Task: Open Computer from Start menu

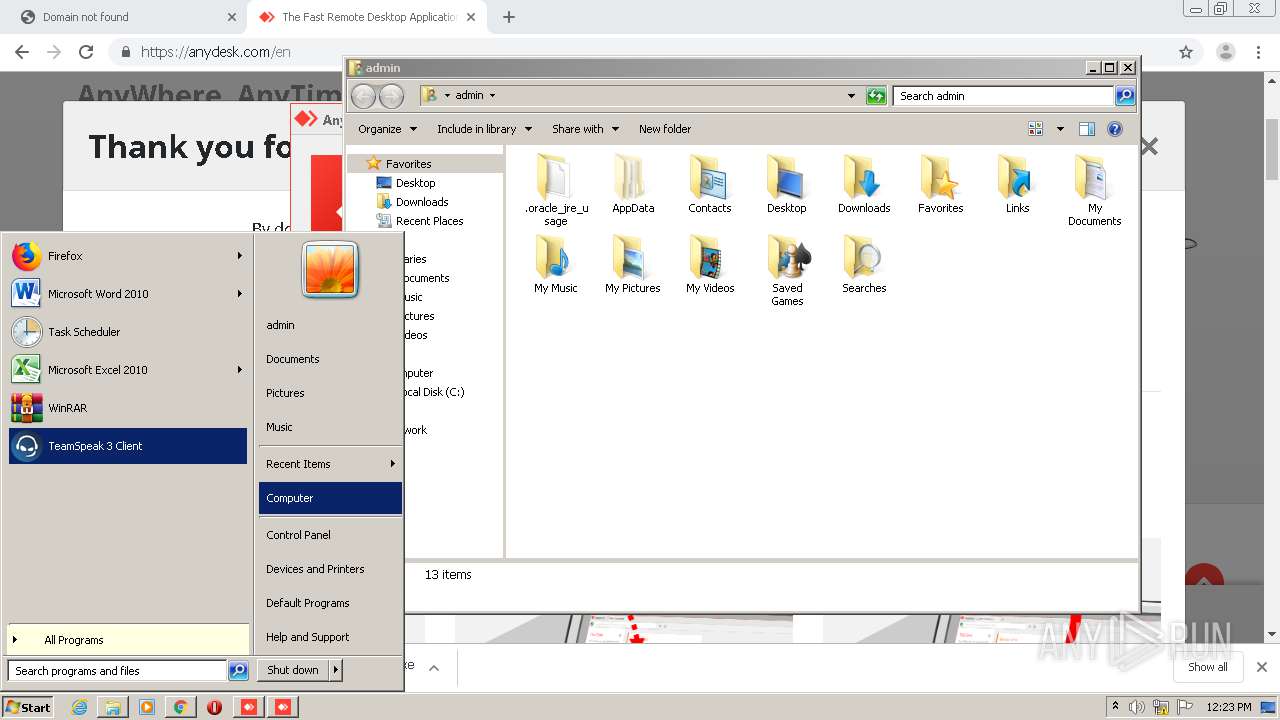Action: point(330,498)
